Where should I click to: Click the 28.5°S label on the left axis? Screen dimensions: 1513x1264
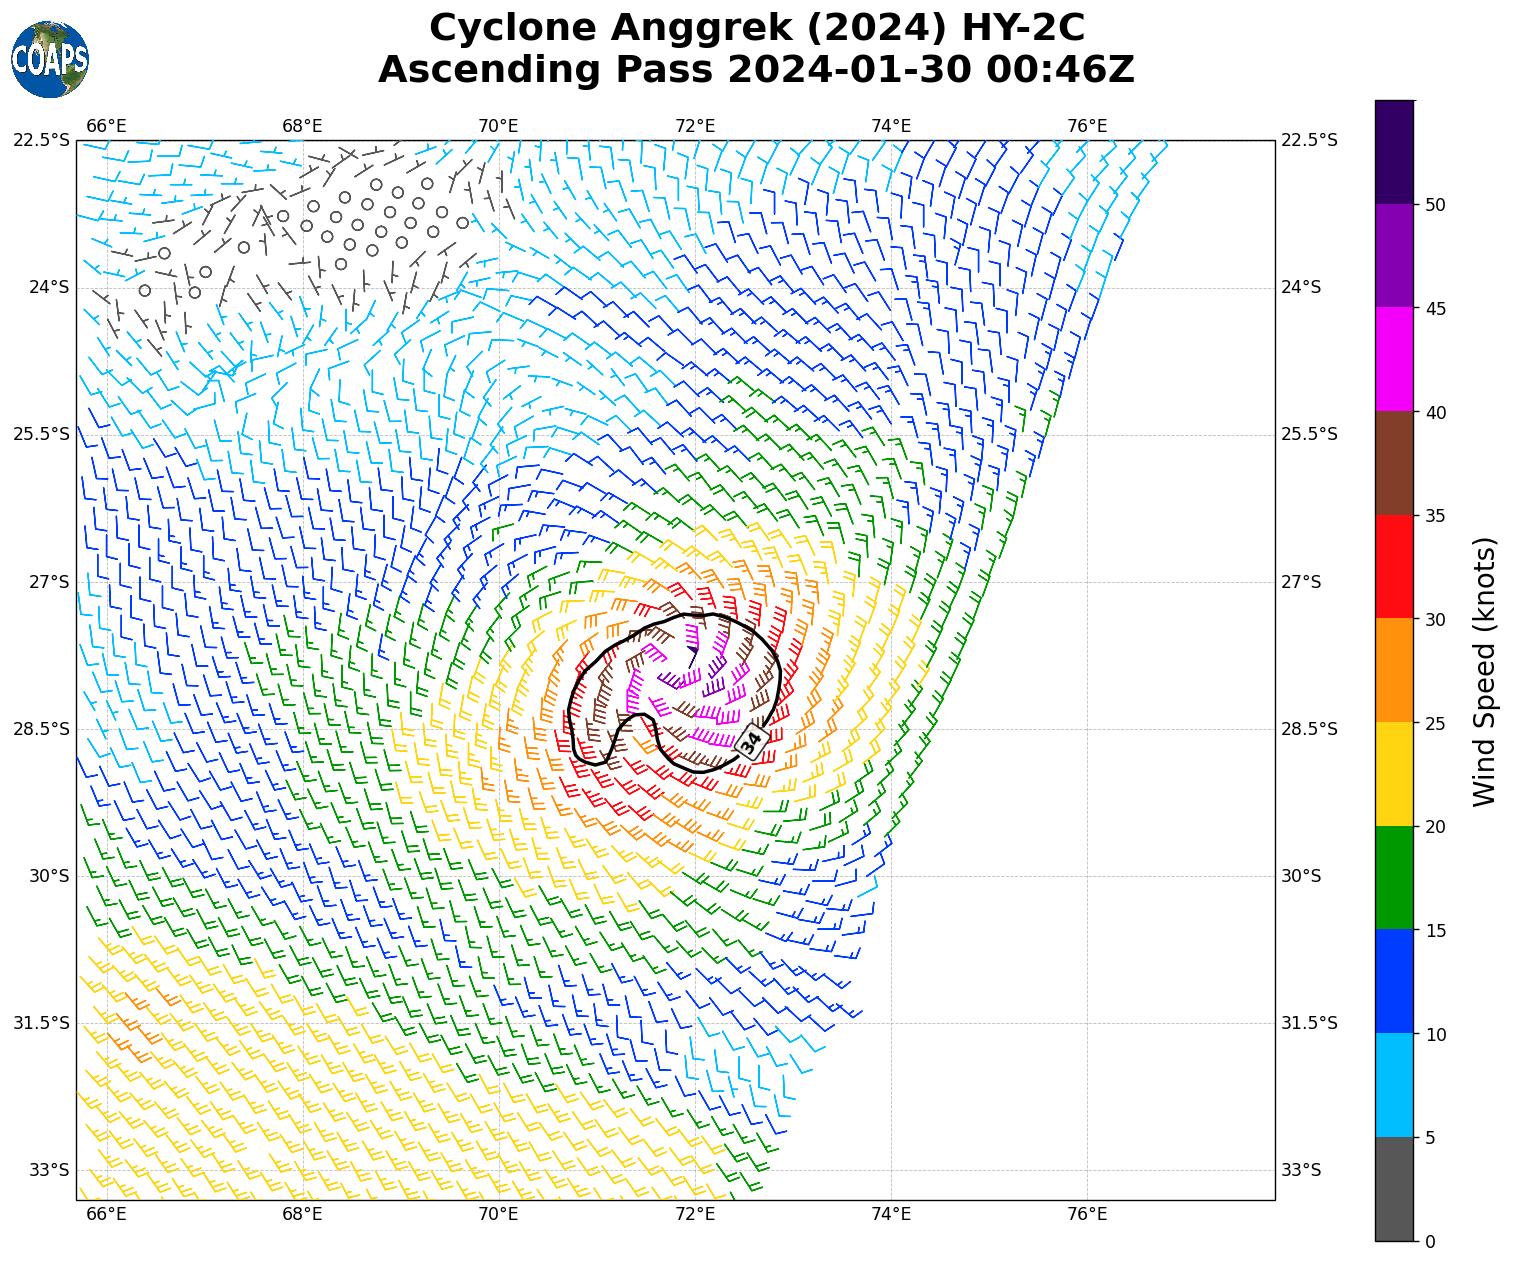(x=42, y=729)
